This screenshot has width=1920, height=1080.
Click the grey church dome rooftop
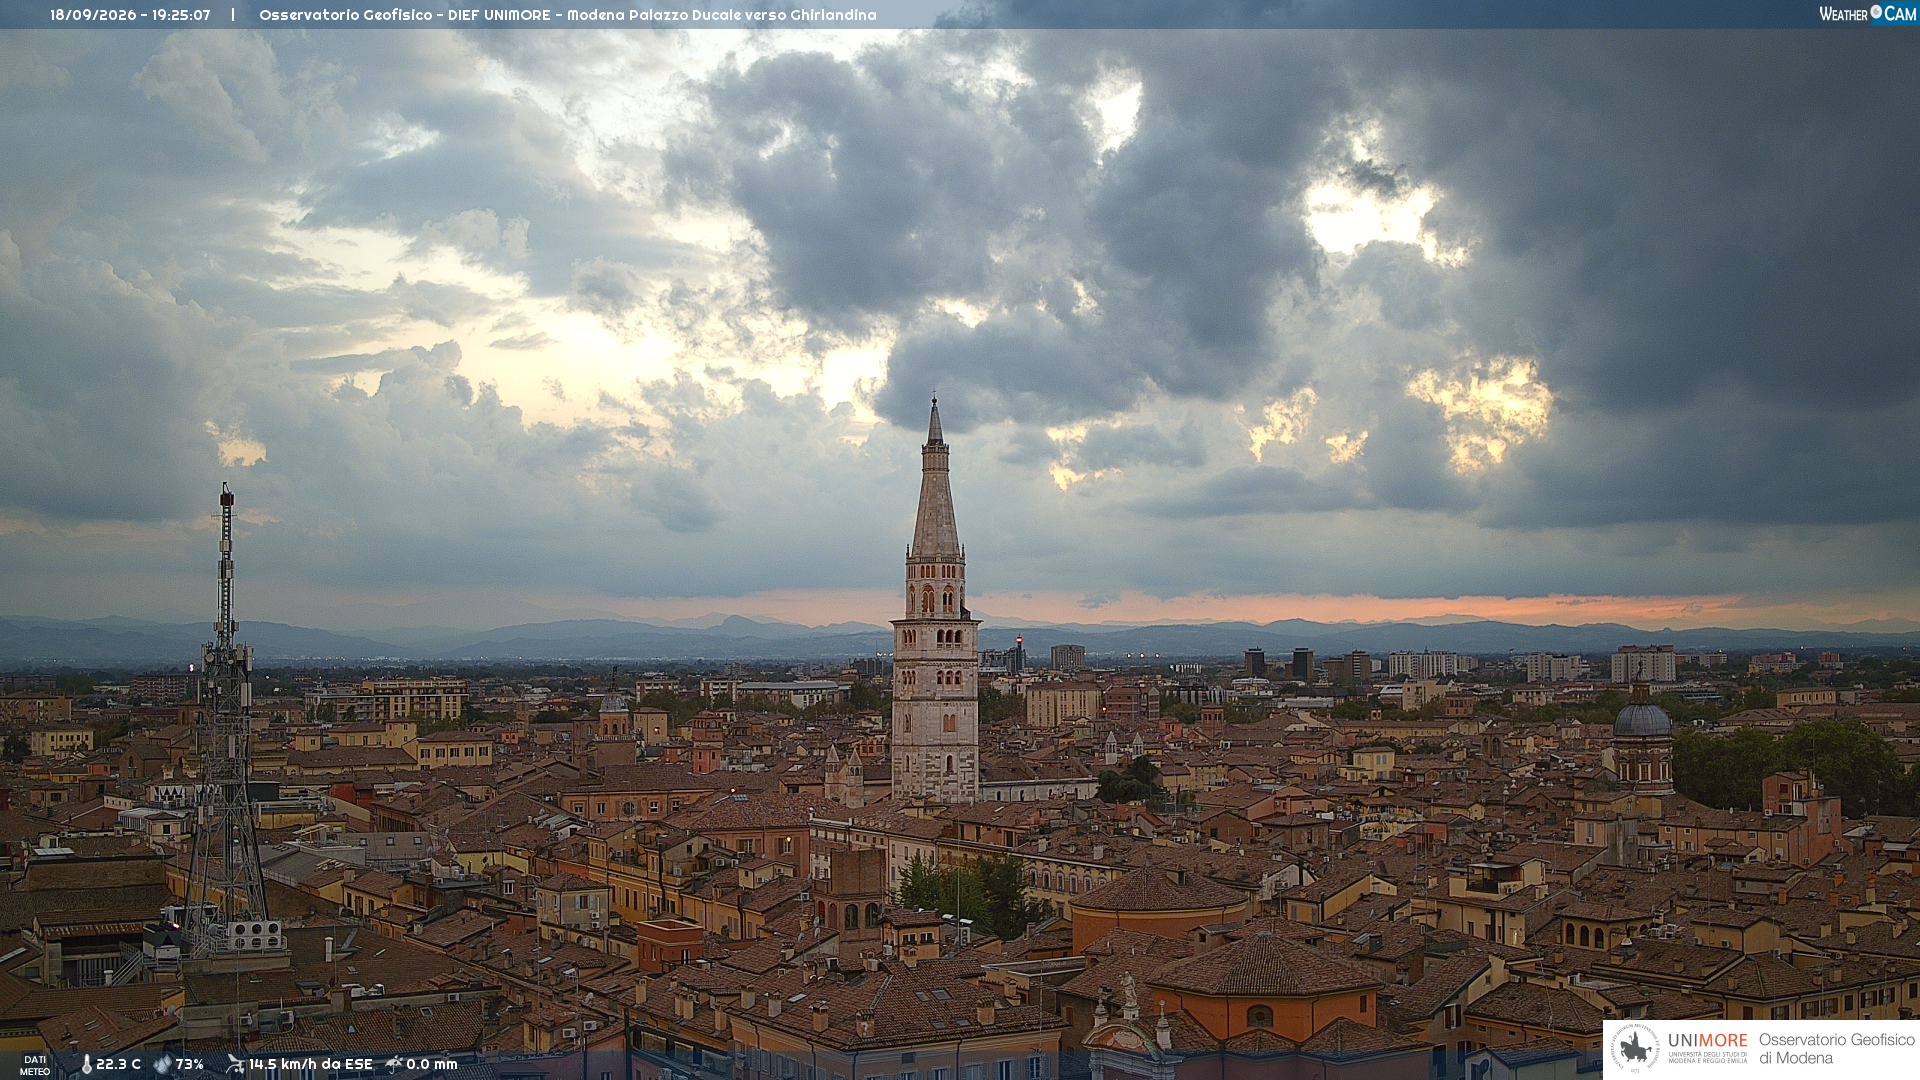point(1642,718)
